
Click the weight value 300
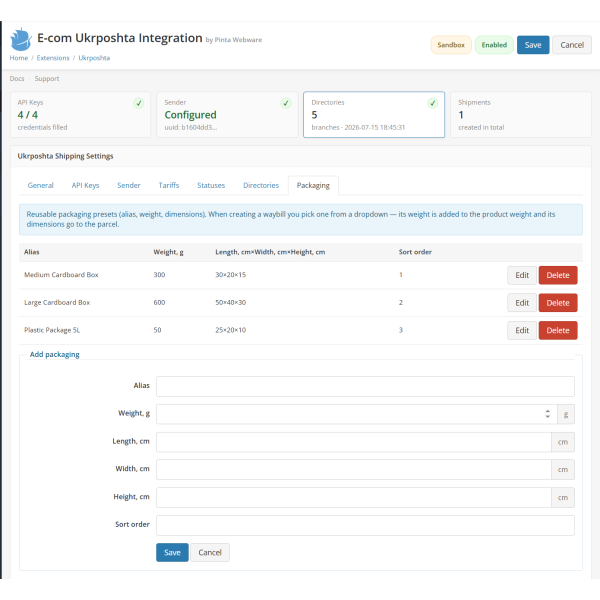(159, 275)
